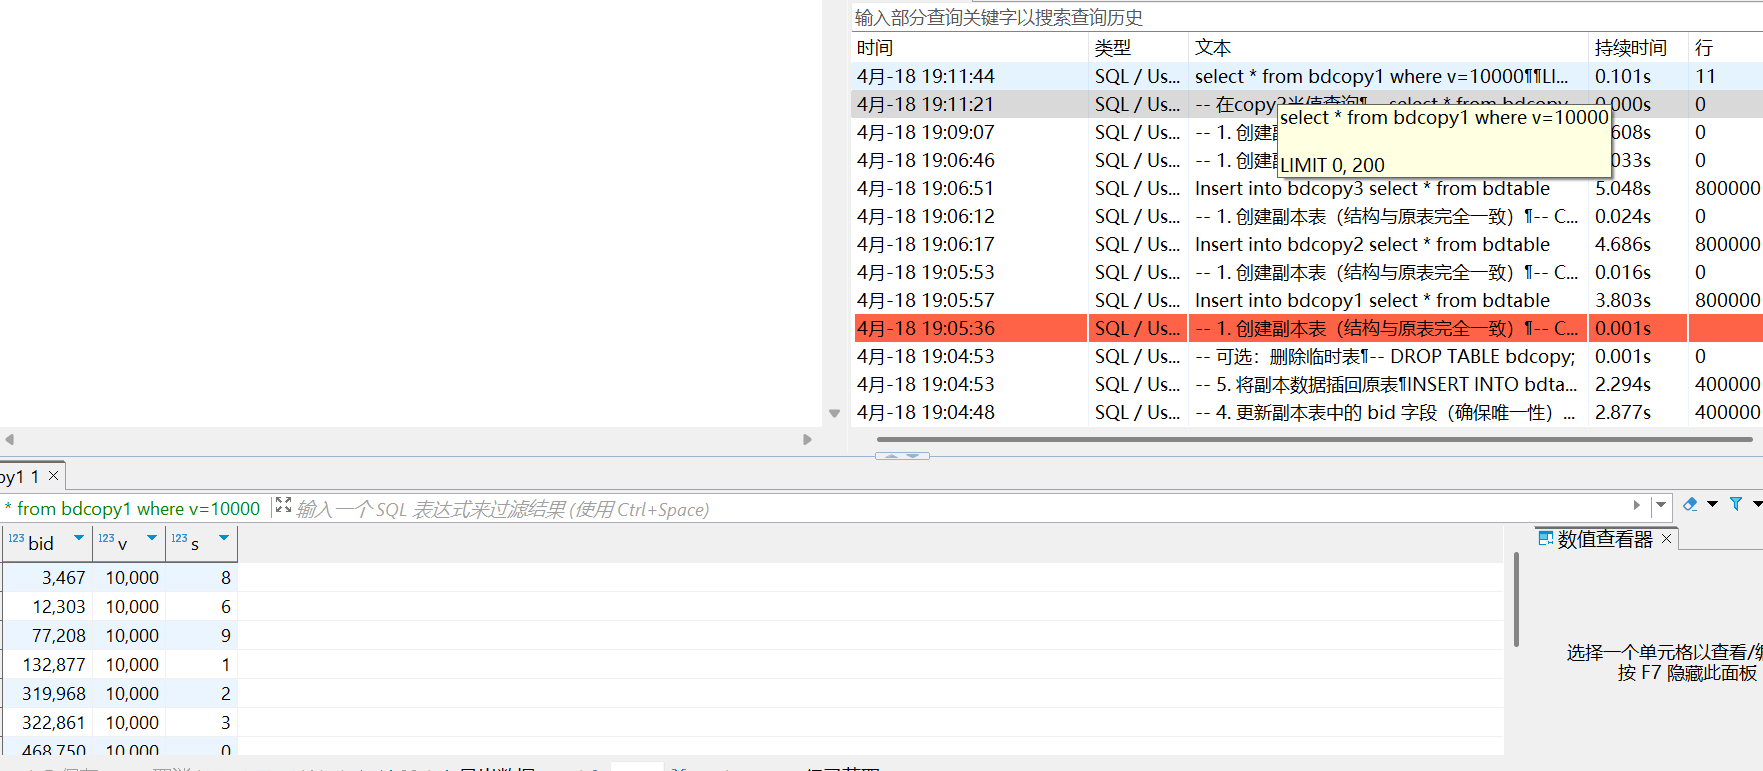The width and height of the screenshot is (1763, 771).
Task: Expand the filter history dropdown
Action: click(x=1661, y=506)
